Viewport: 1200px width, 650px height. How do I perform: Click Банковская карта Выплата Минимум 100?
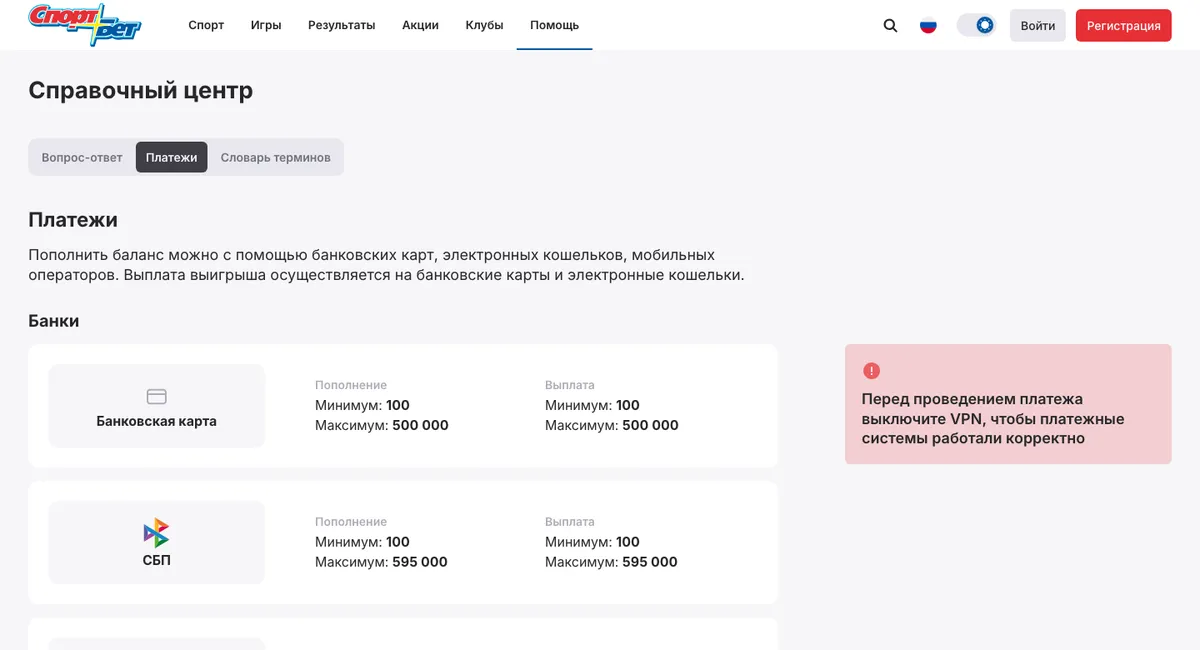[592, 405]
